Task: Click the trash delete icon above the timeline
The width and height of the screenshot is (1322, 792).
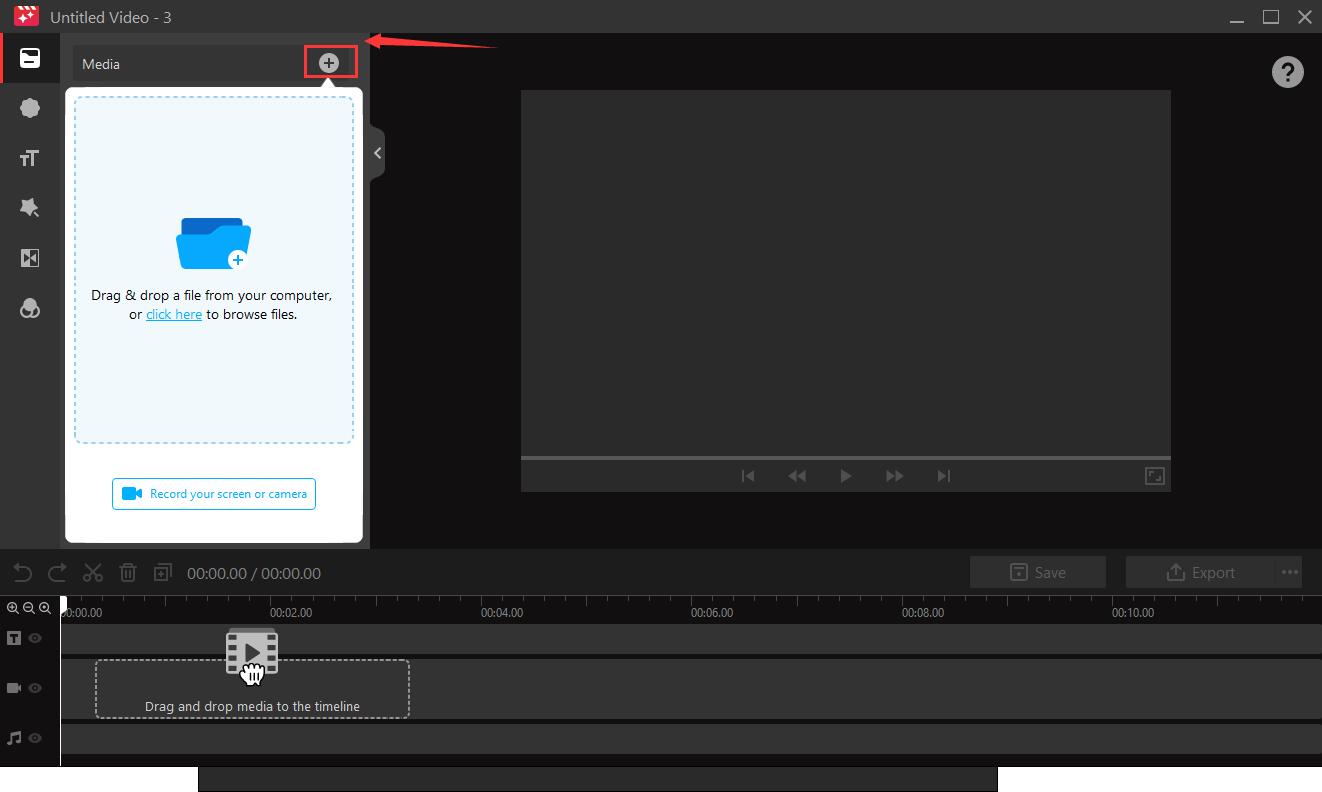Action: pos(128,572)
